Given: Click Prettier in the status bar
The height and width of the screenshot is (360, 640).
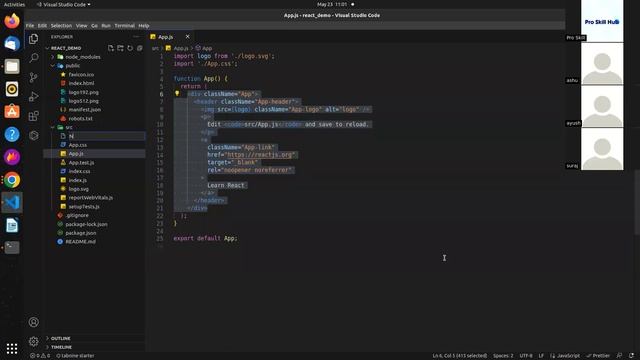Looking at the screenshot, I should [598, 356].
